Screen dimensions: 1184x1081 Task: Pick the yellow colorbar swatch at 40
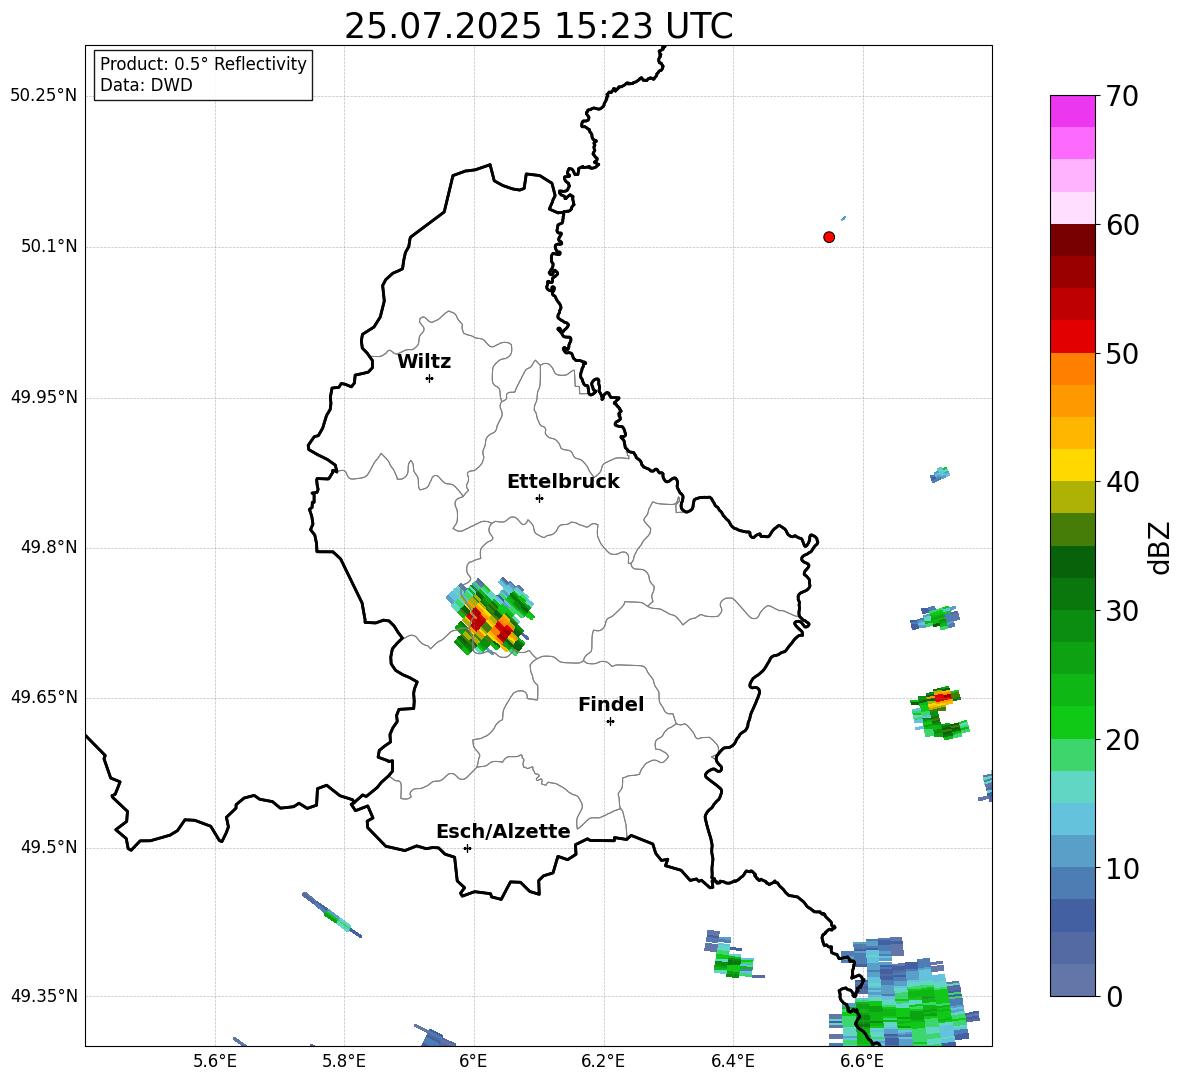(x=1072, y=465)
